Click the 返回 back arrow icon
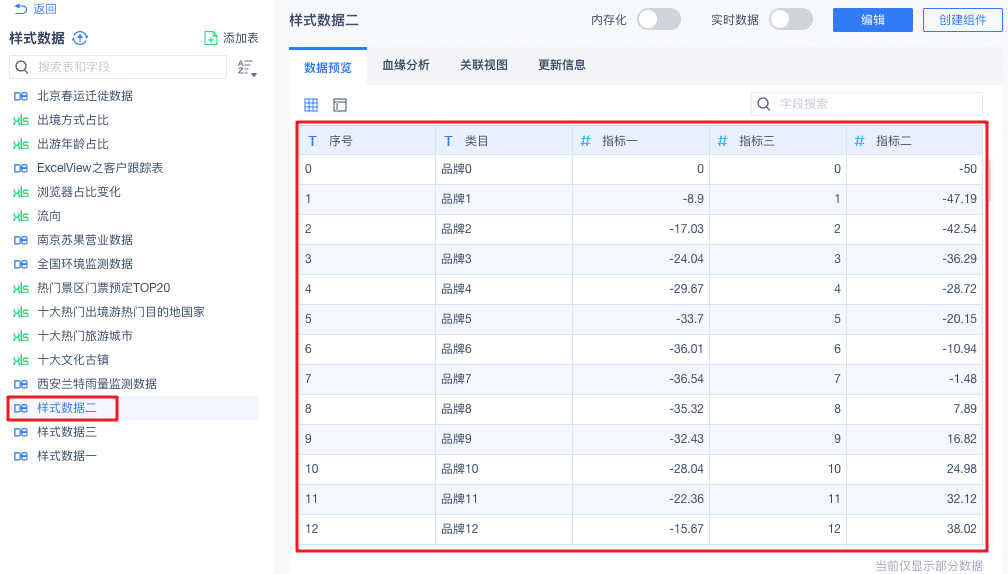The width and height of the screenshot is (1008, 574). point(20,8)
